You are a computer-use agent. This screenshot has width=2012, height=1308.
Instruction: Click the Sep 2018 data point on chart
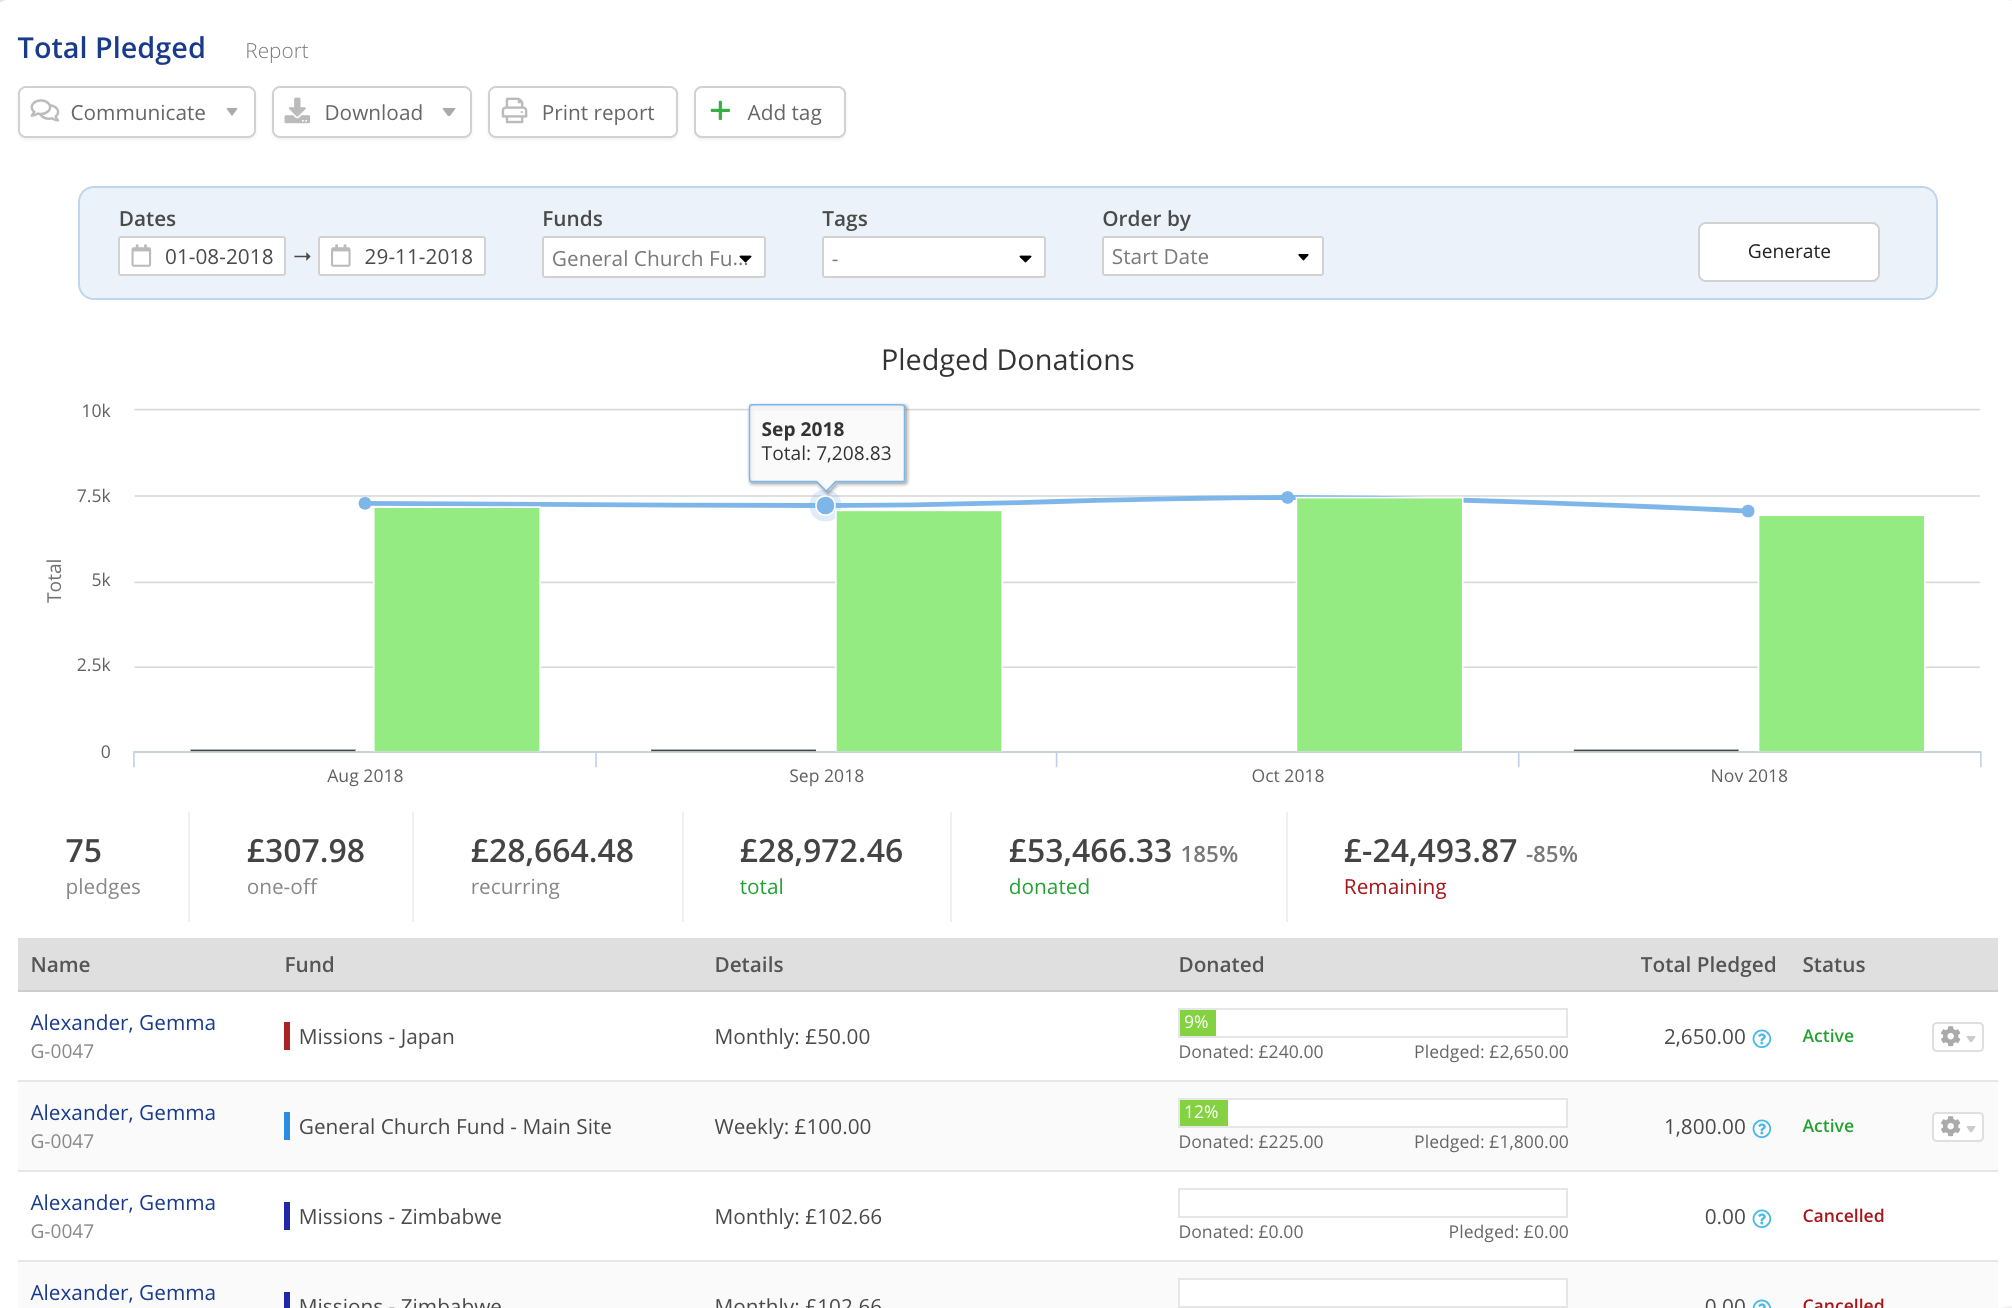click(825, 506)
